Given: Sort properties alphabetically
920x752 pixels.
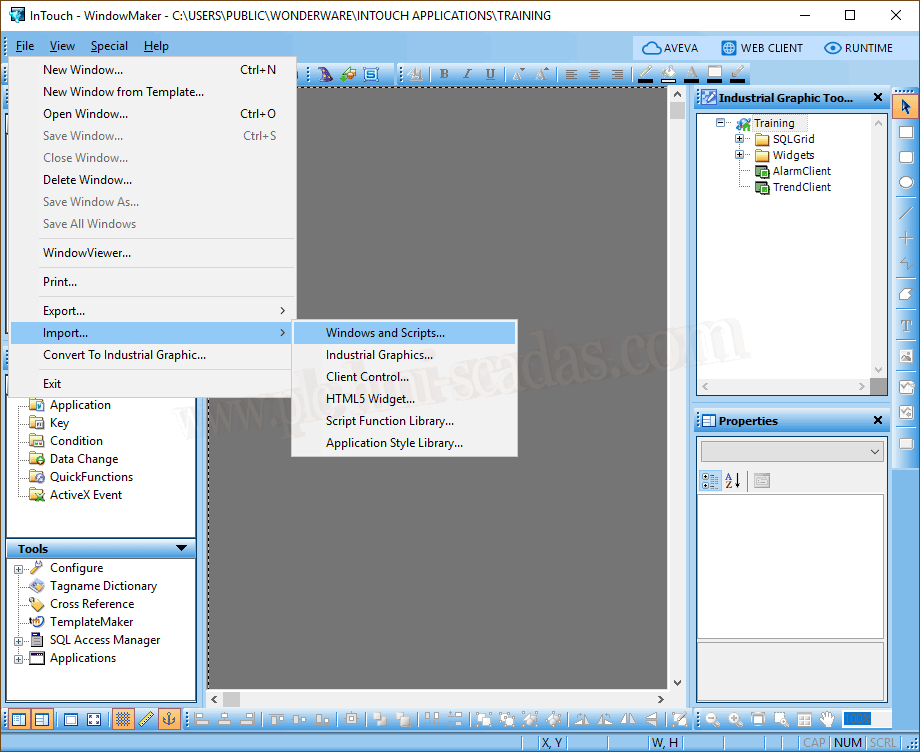Looking at the screenshot, I should point(733,481).
